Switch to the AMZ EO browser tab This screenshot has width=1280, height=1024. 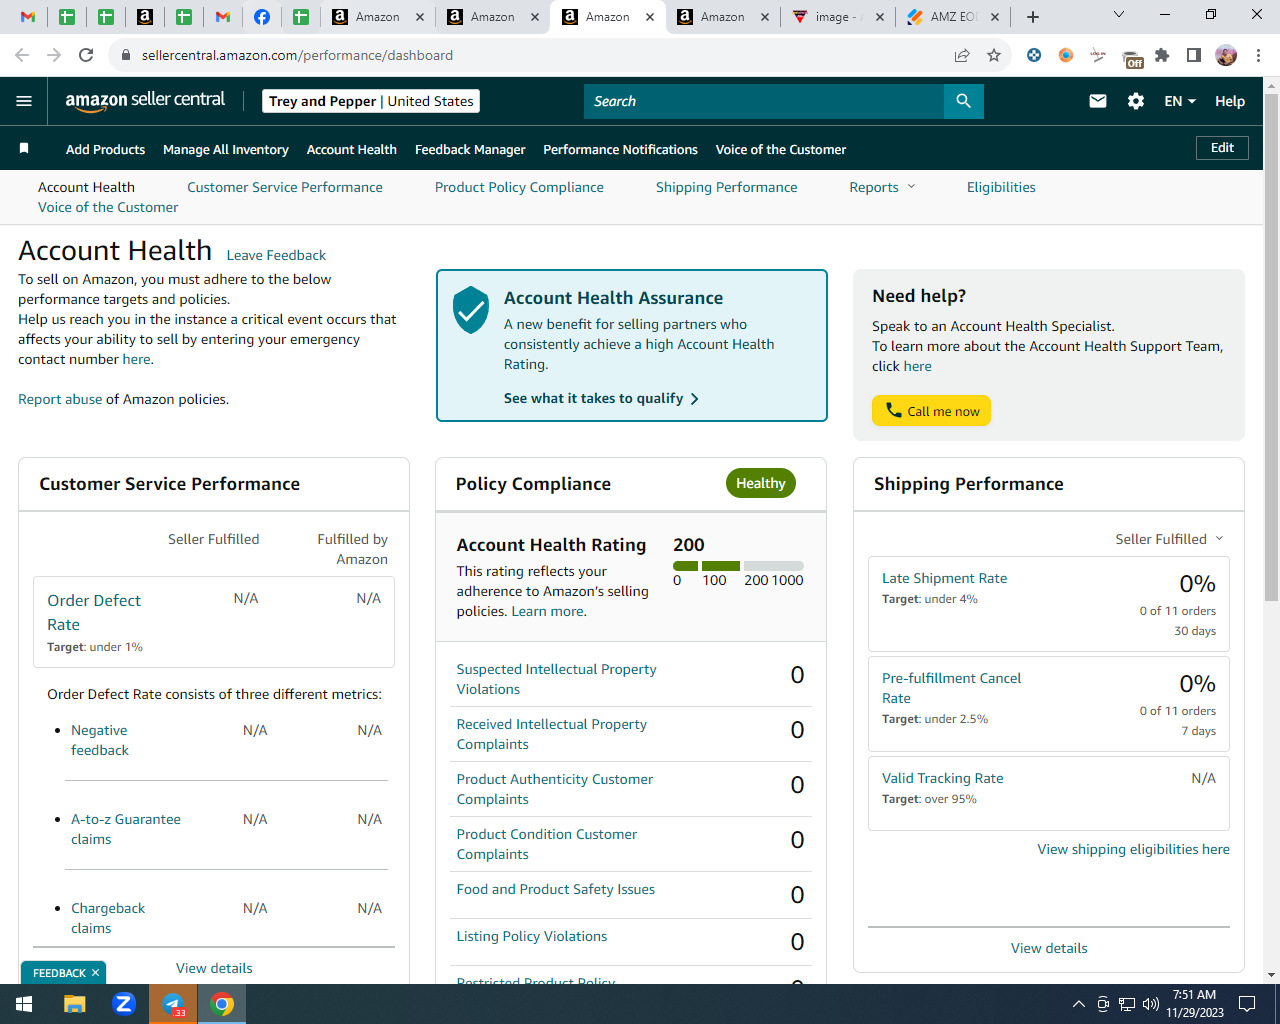coord(952,17)
